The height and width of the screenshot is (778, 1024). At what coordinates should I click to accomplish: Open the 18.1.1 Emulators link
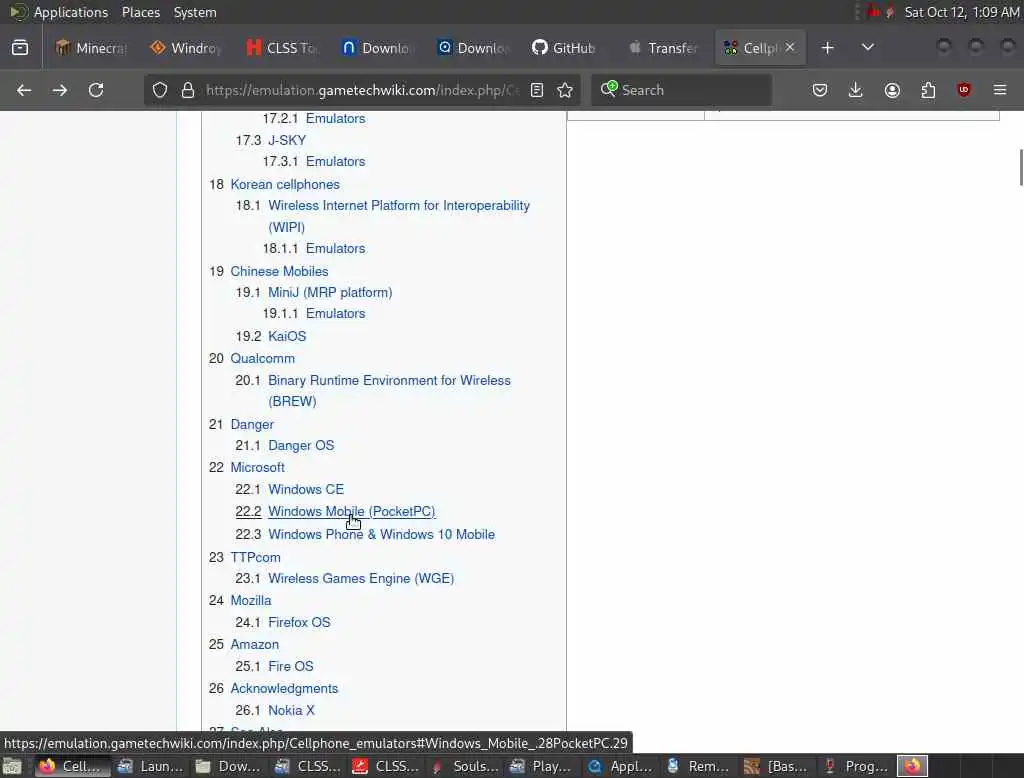point(336,249)
